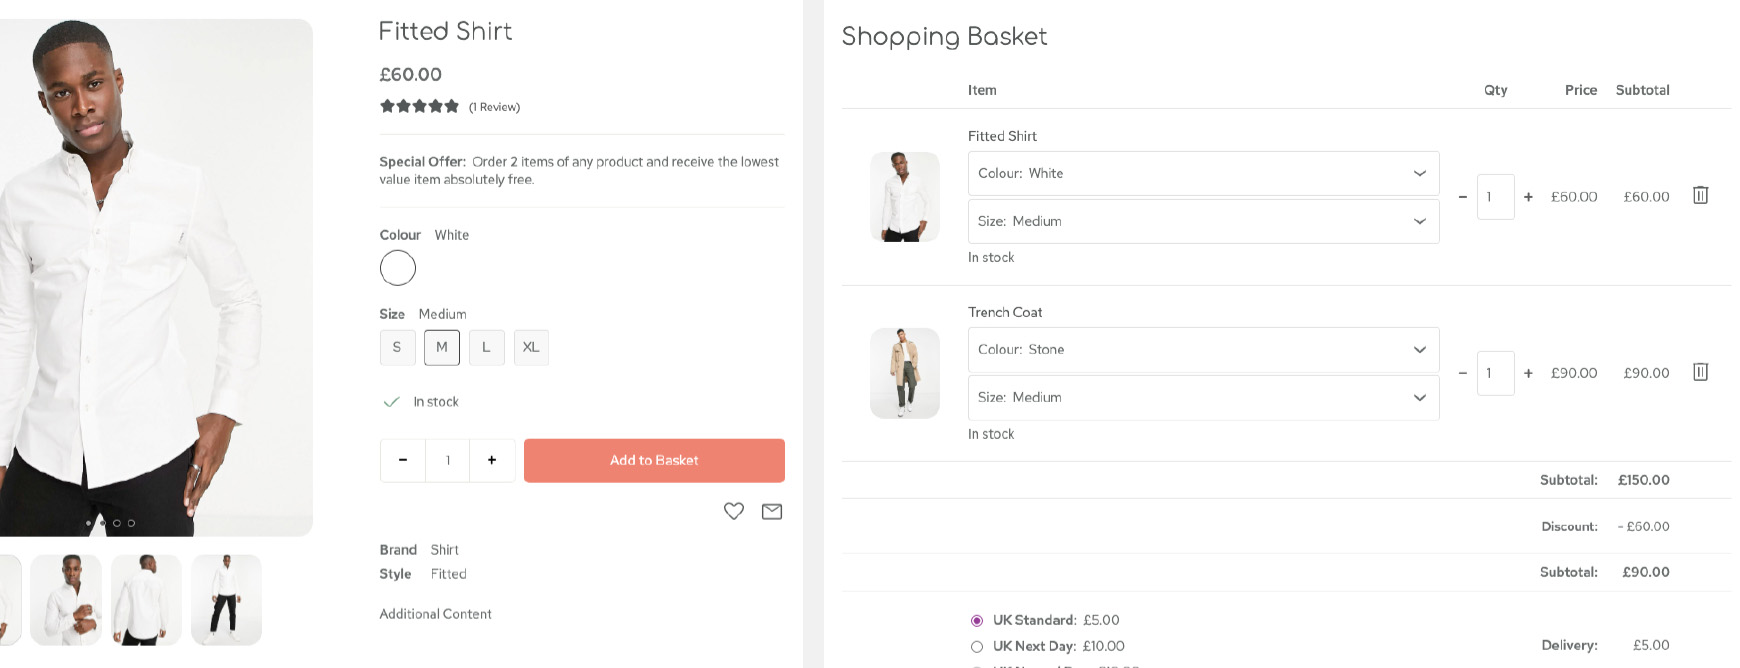1740x668 pixels.
Task: Select size L
Action: point(486,347)
